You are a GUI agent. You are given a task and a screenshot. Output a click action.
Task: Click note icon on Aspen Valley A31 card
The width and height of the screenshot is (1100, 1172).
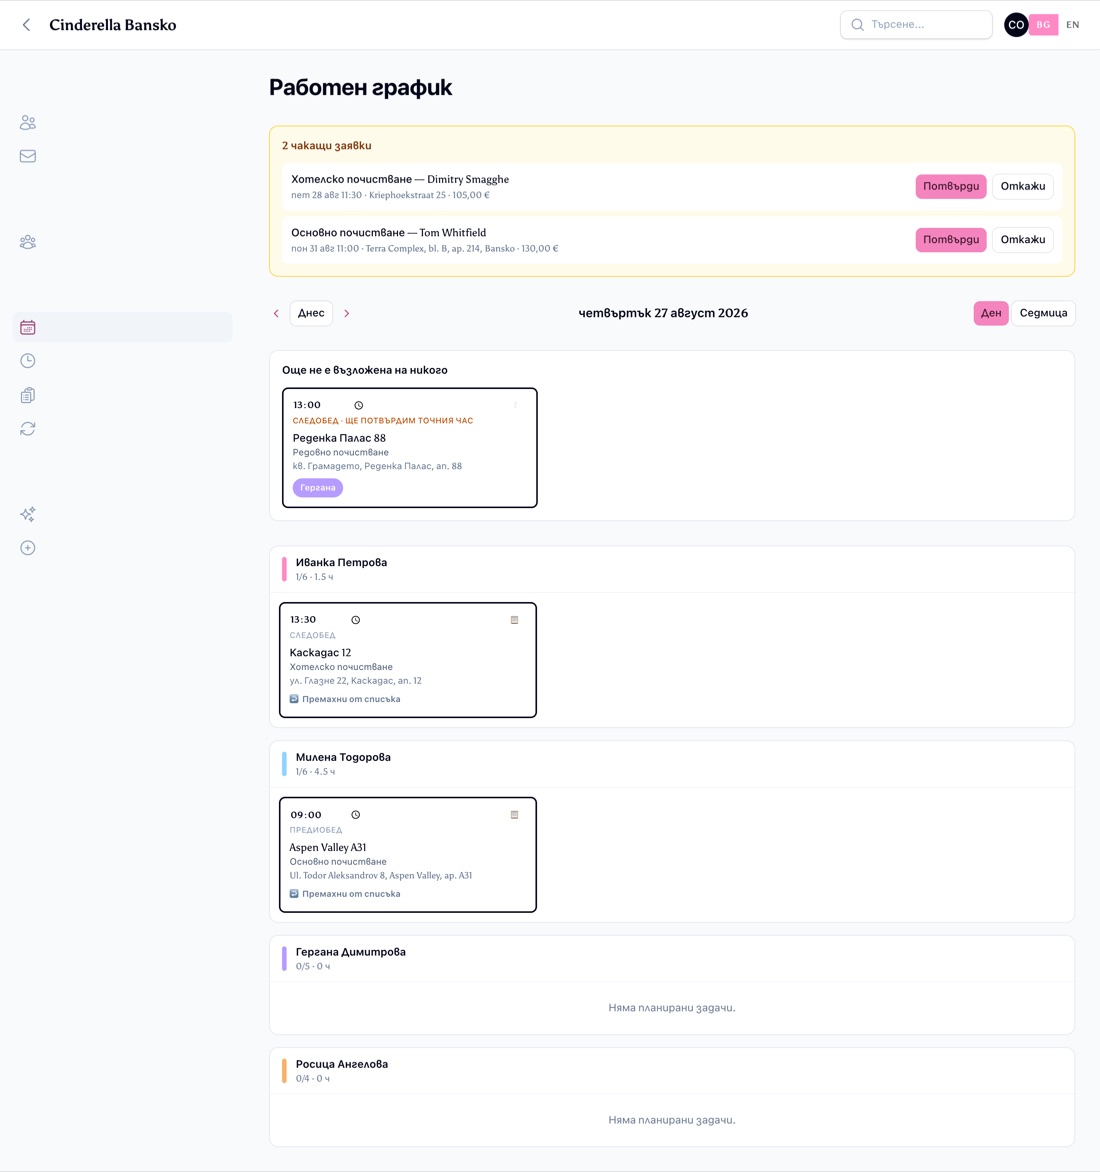pos(514,815)
